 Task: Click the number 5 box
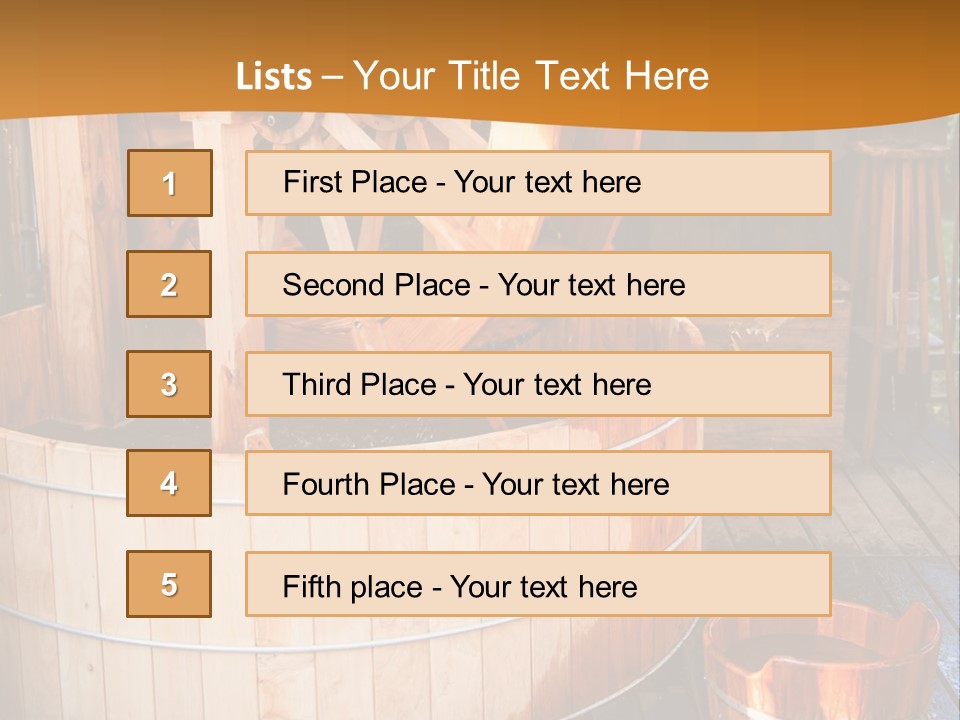[x=170, y=584]
